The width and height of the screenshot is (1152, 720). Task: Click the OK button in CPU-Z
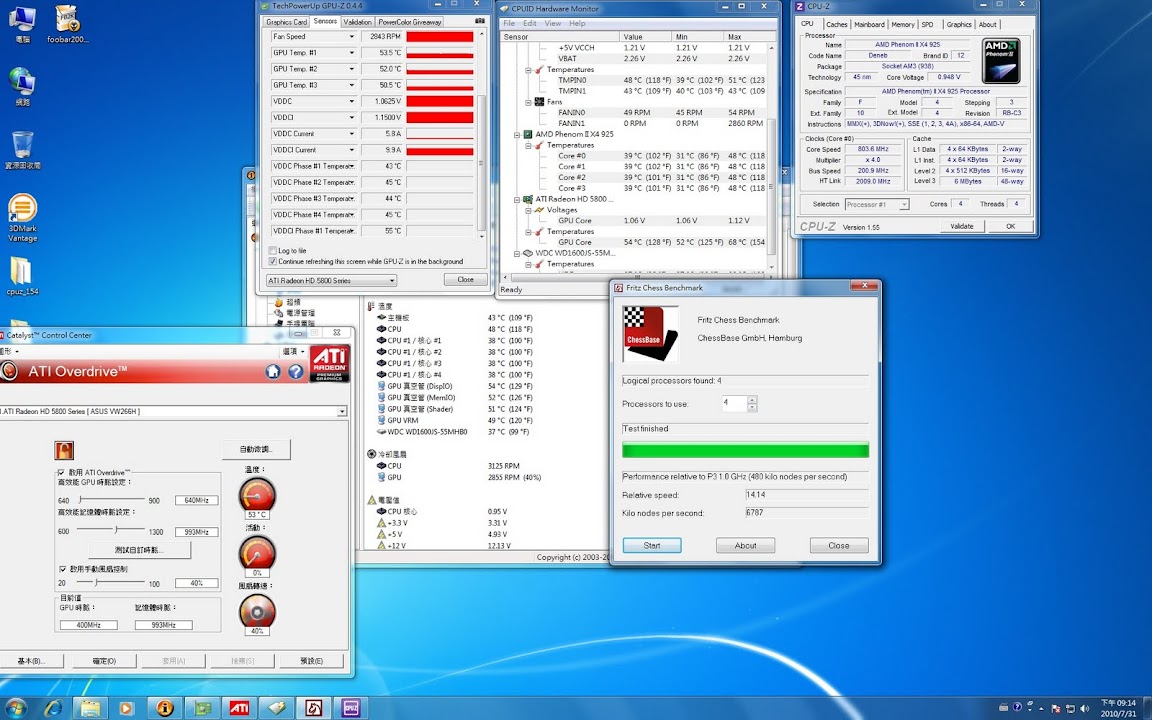point(1010,226)
